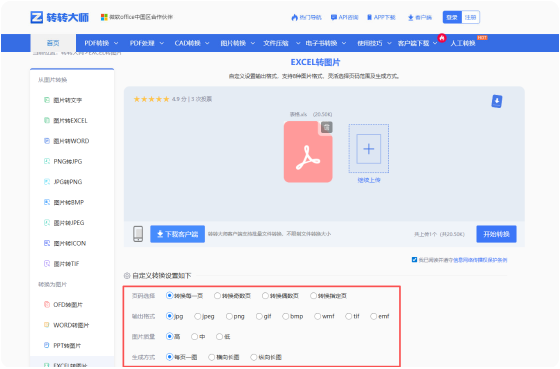The height and width of the screenshot is (369, 560).
Task: Open 人工转换 in the navigation bar
Action: click(x=463, y=43)
